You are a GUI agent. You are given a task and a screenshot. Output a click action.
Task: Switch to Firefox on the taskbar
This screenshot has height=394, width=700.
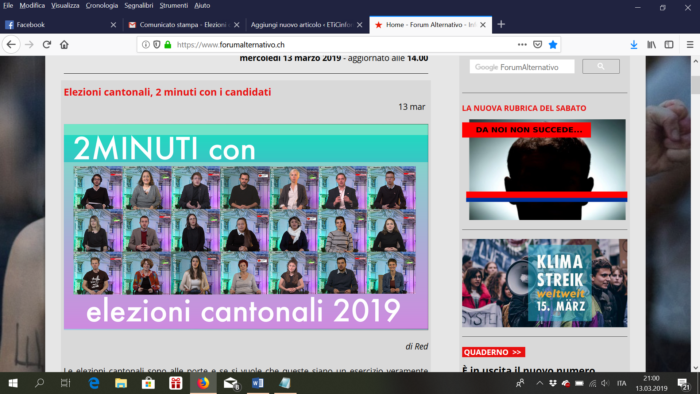[x=203, y=383]
